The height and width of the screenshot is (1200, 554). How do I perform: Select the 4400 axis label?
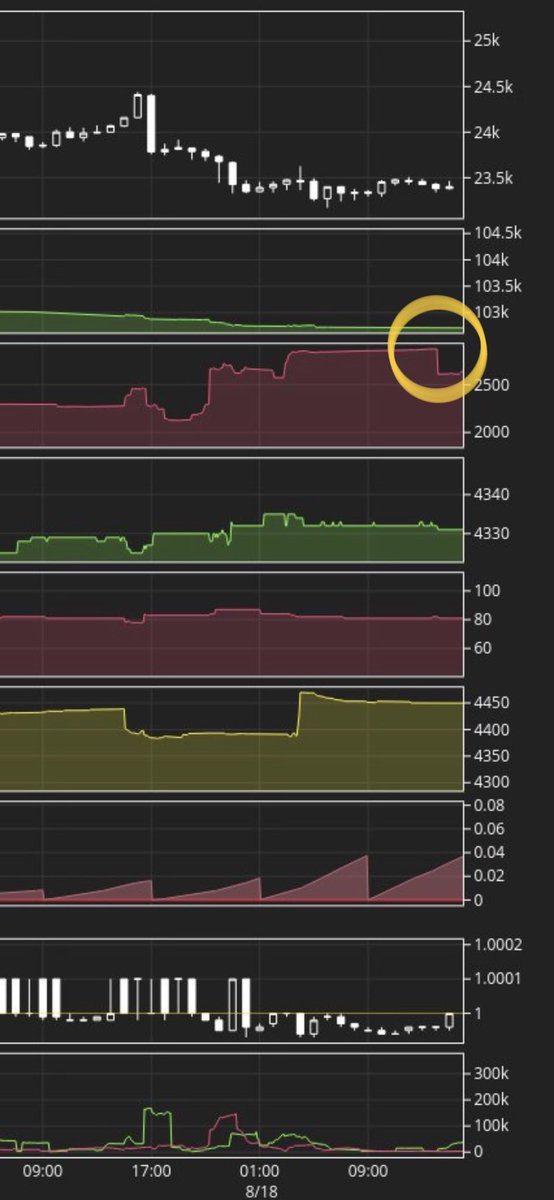point(491,730)
